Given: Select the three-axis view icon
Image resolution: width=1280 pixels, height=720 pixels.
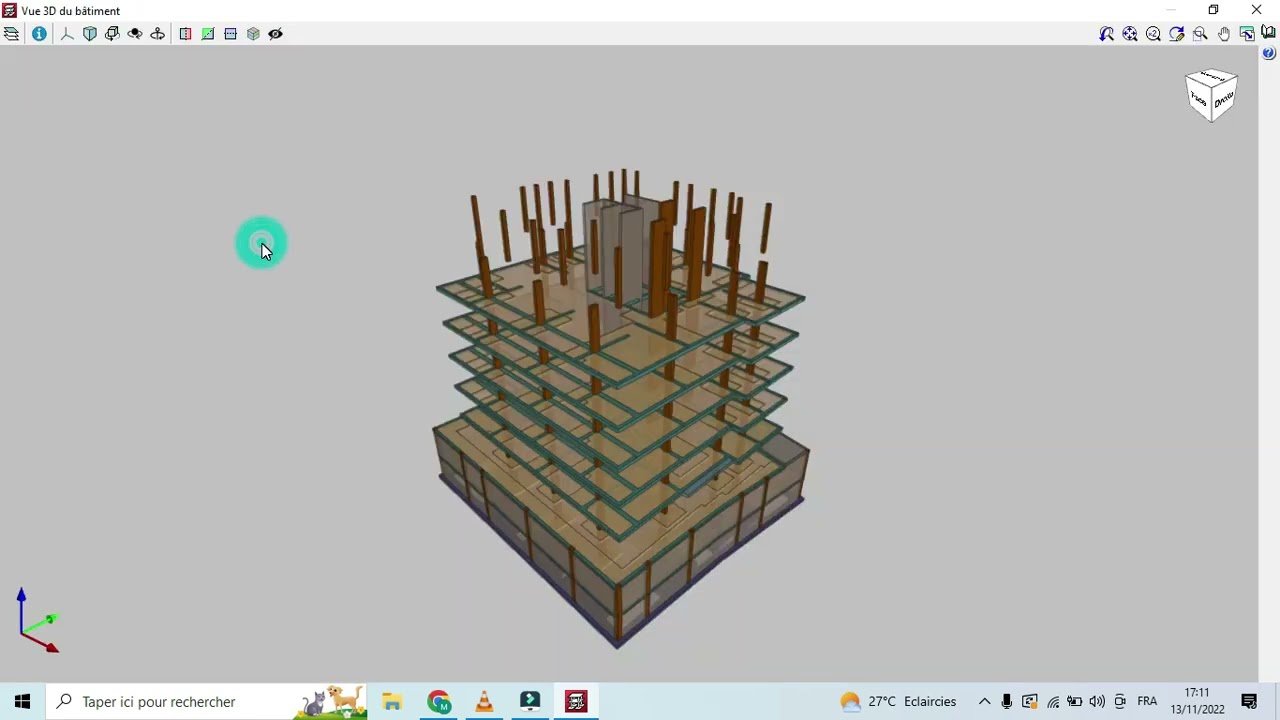Looking at the screenshot, I should [67, 34].
